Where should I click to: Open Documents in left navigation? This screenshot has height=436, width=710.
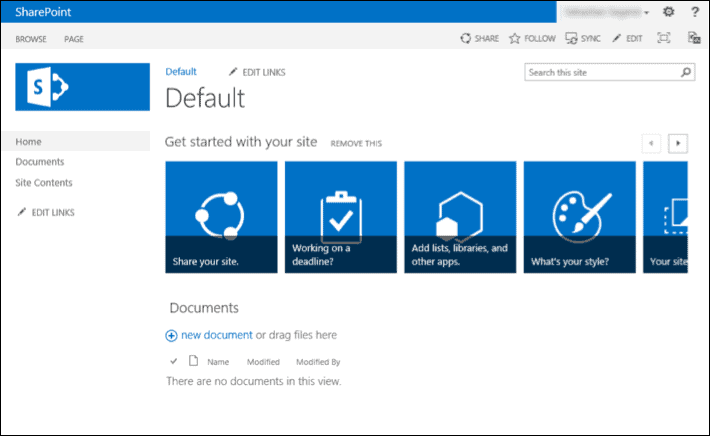[40, 162]
